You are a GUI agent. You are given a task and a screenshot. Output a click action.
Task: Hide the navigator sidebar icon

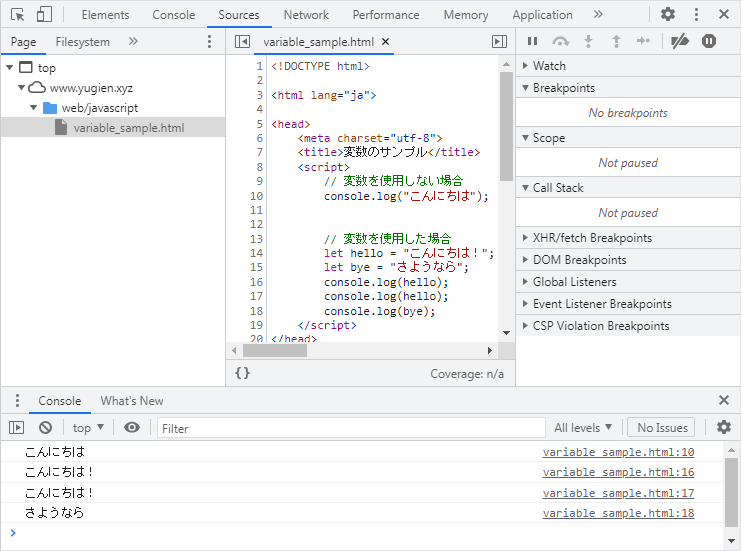click(x=242, y=42)
